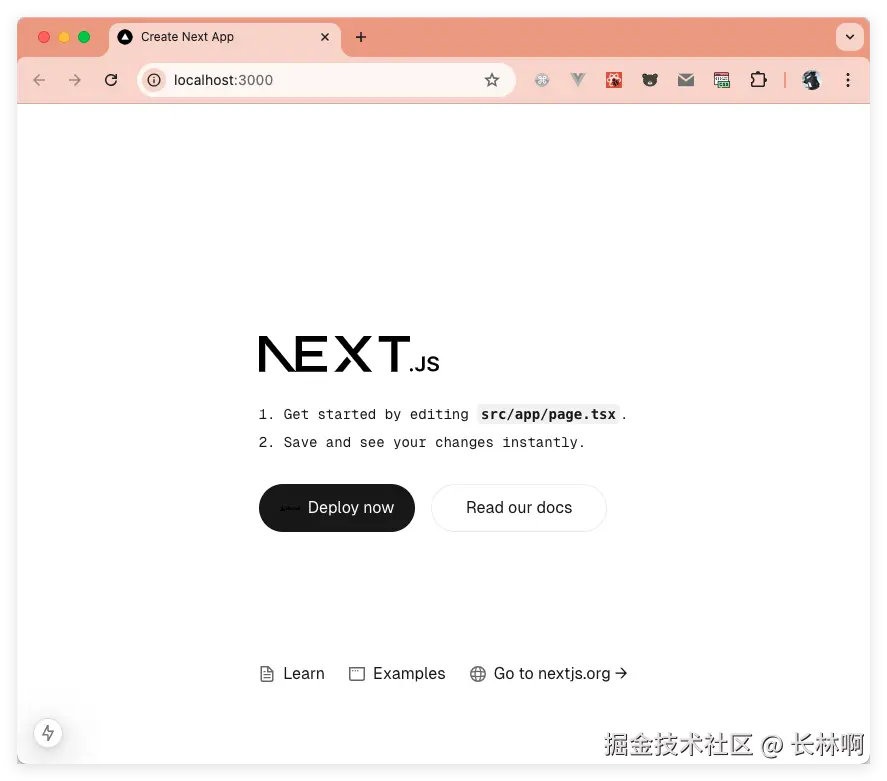Focus the localhost:3000 address bar
The height and width of the screenshot is (781, 887).
326,80
